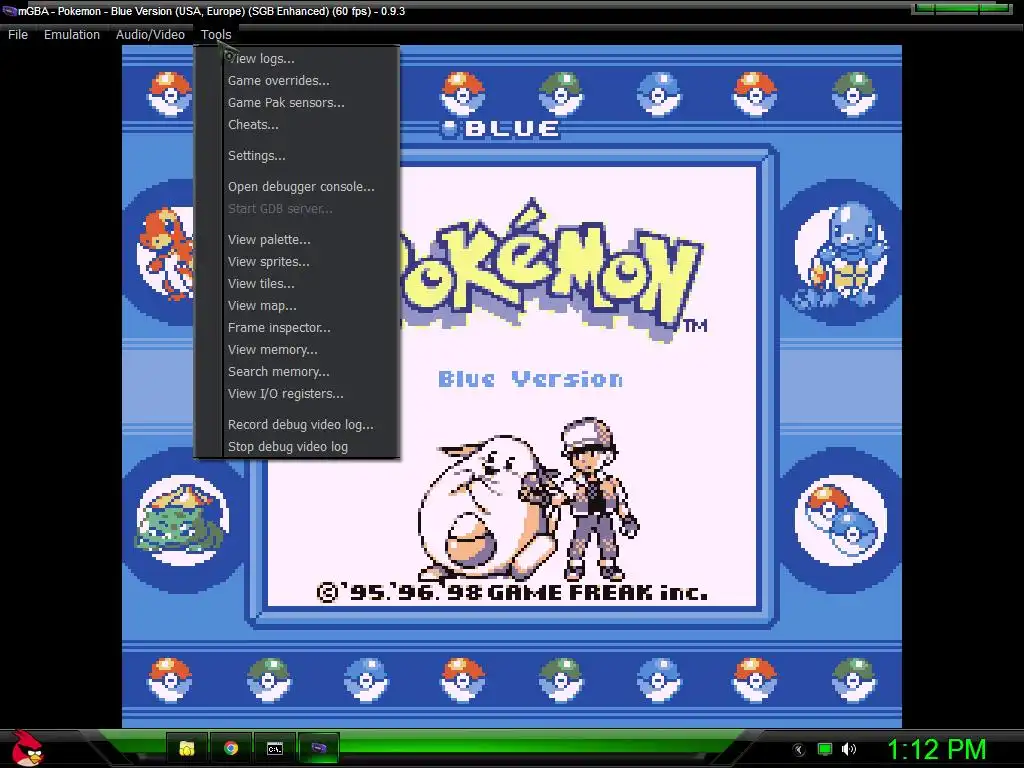Choose View I/O registers... menu entry
This screenshot has width=1024, height=768.
(x=298, y=394)
